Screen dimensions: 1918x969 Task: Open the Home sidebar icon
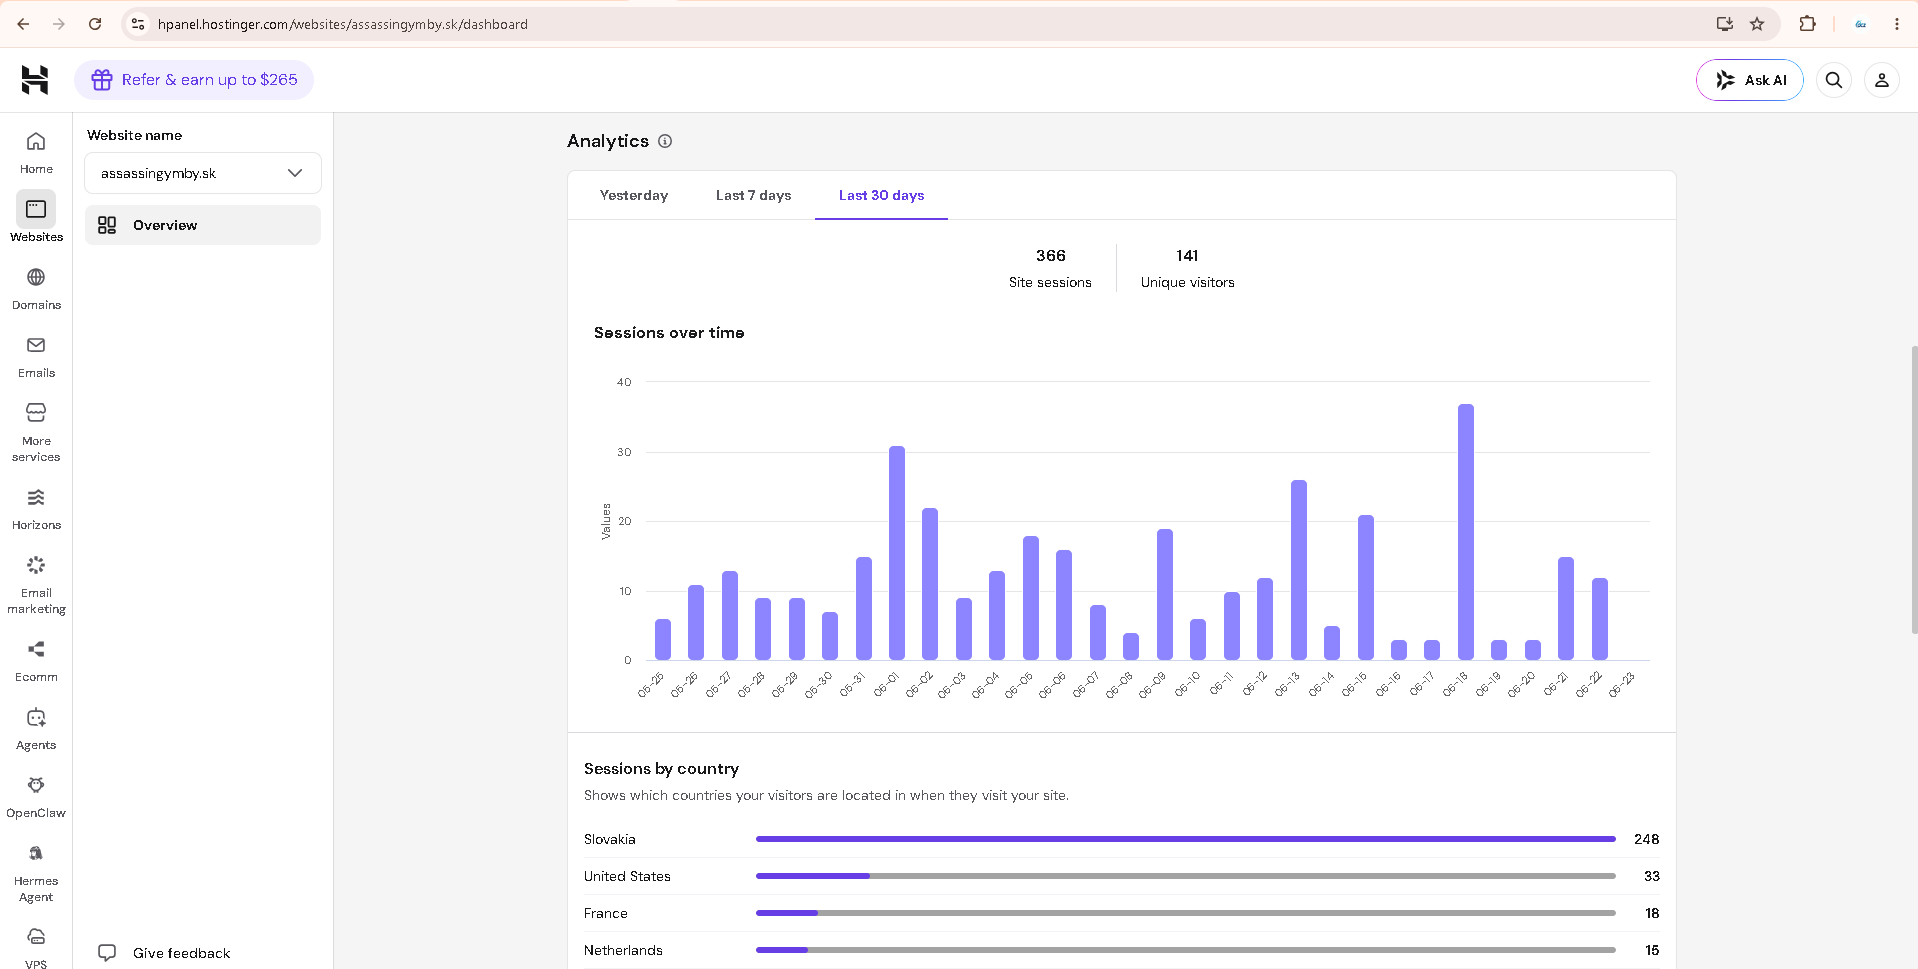(x=36, y=153)
